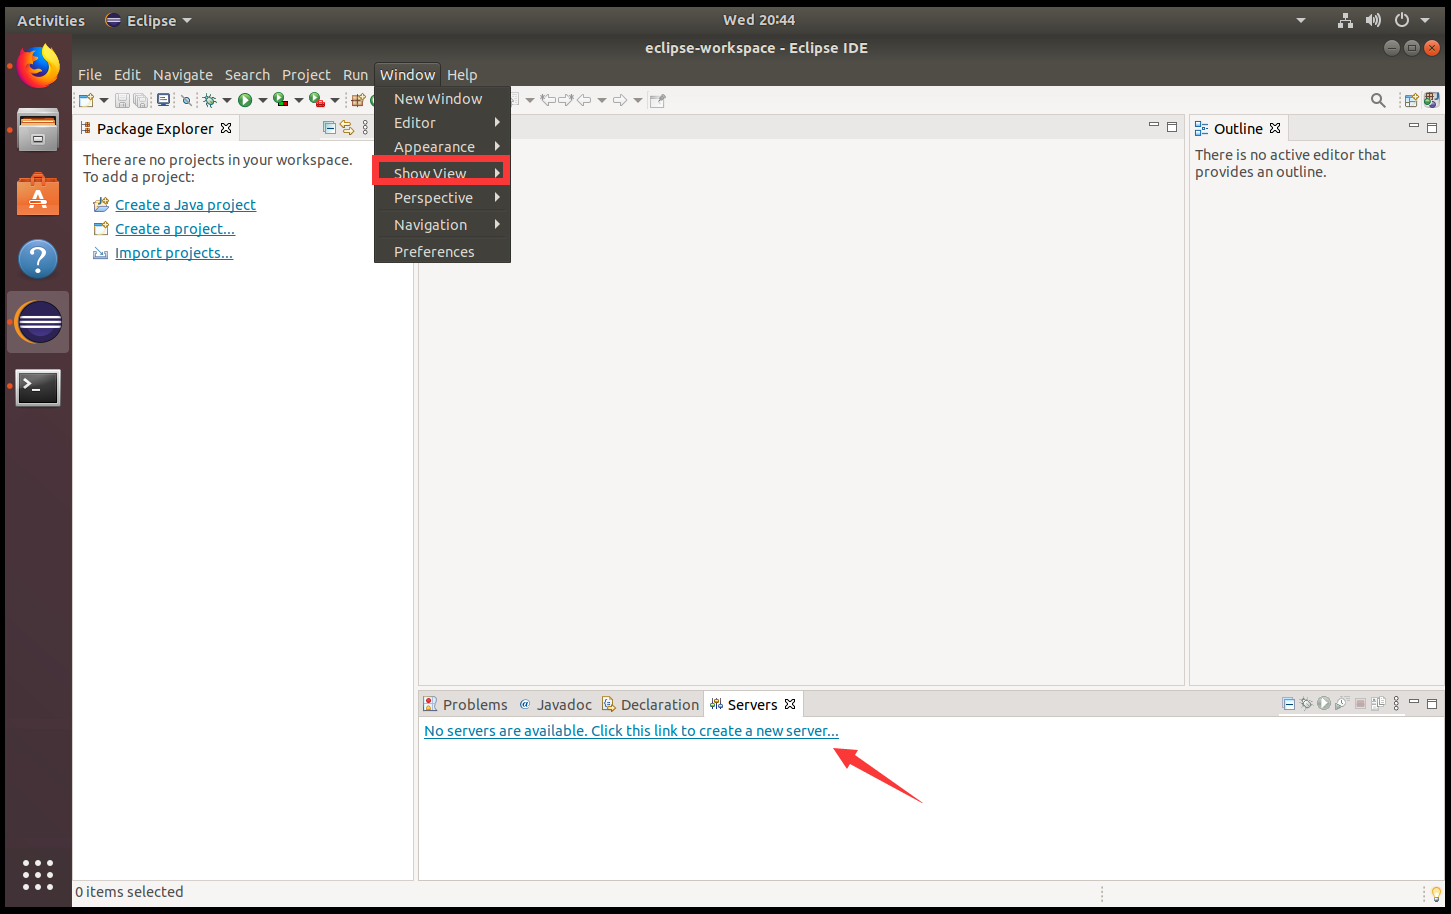Screen dimensions: 1451x914
Task: Toggle Link with Editor in Package Explorer
Action: point(347,128)
